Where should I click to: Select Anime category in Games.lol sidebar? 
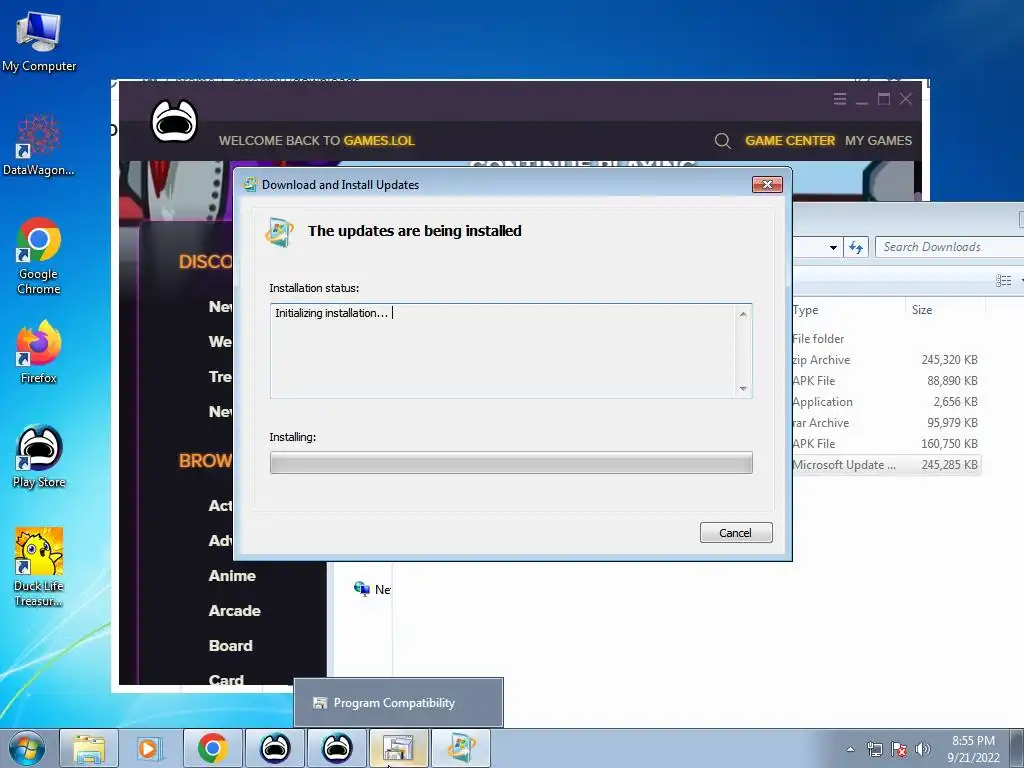[x=232, y=576]
